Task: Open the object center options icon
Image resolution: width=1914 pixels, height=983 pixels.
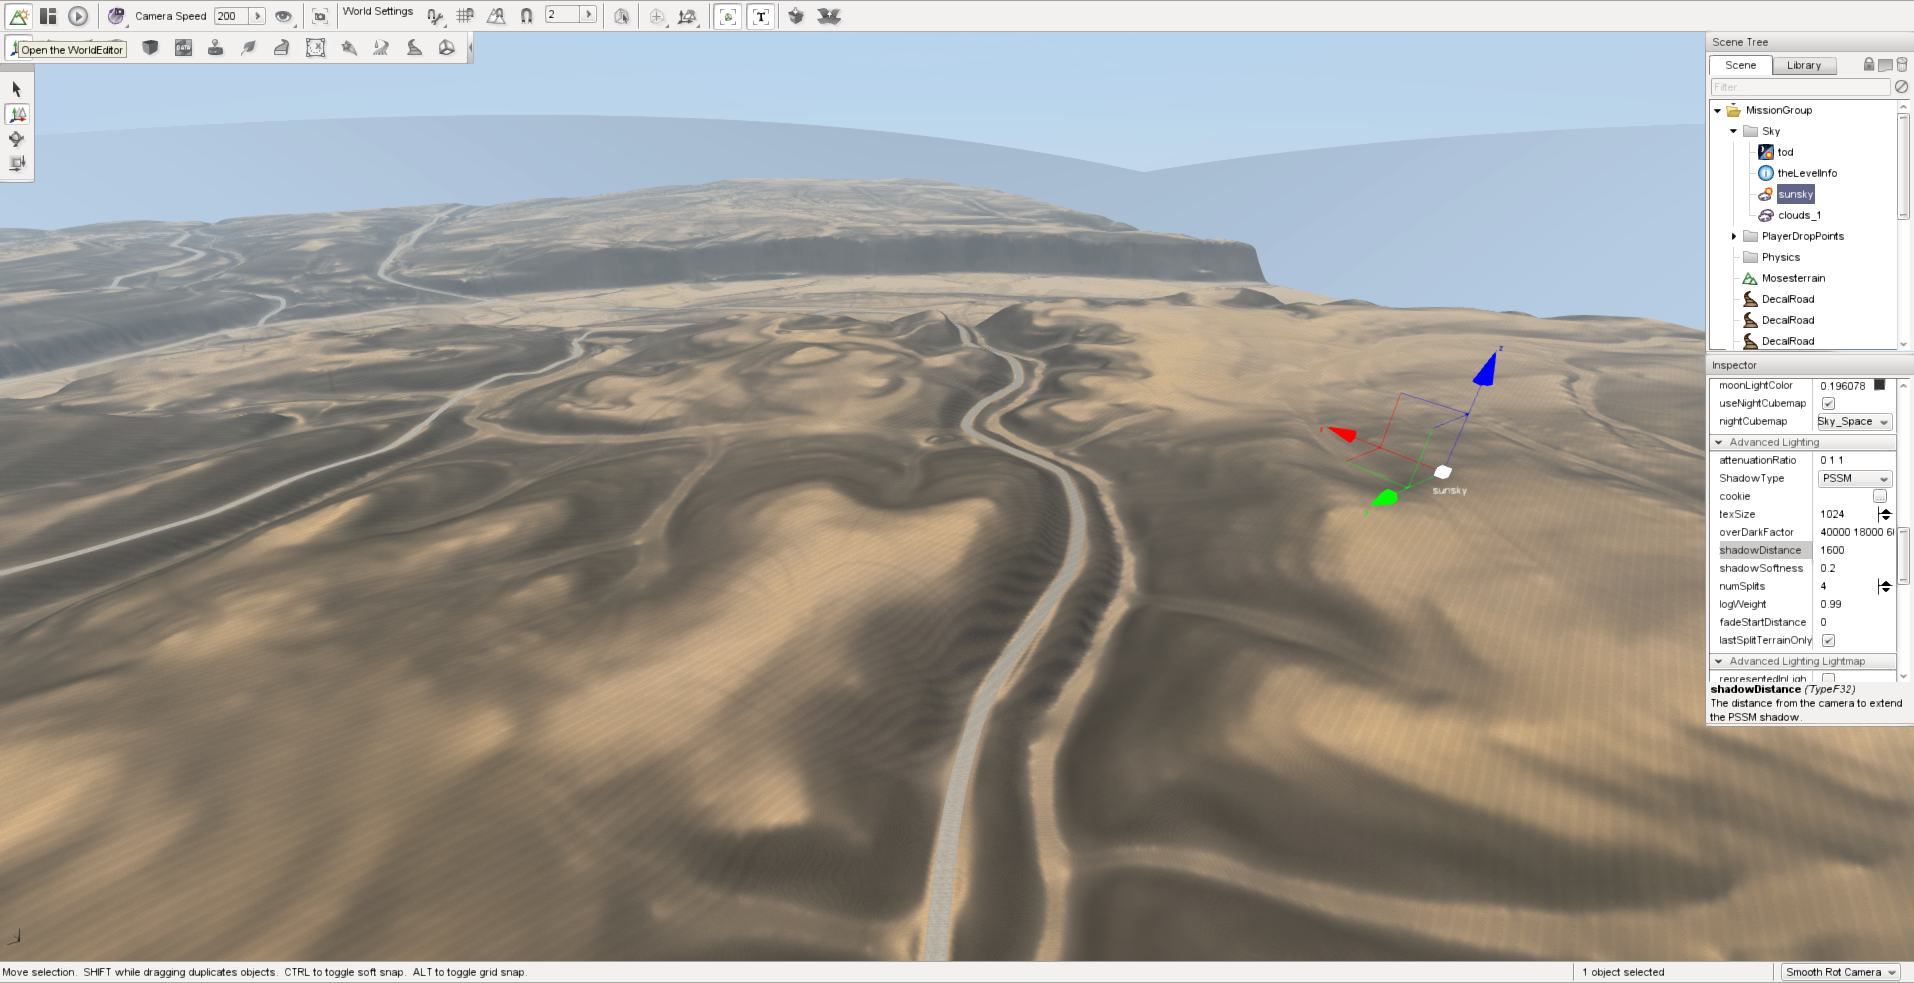Action: pos(657,16)
